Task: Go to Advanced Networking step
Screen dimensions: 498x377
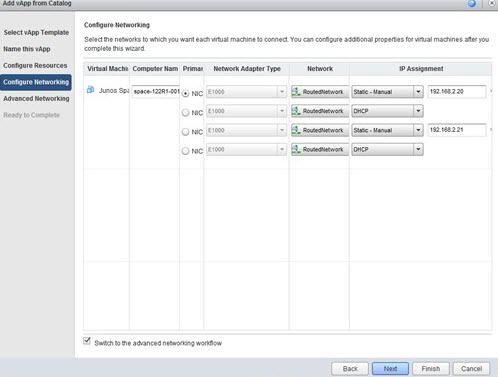Action: pos(36,99)
